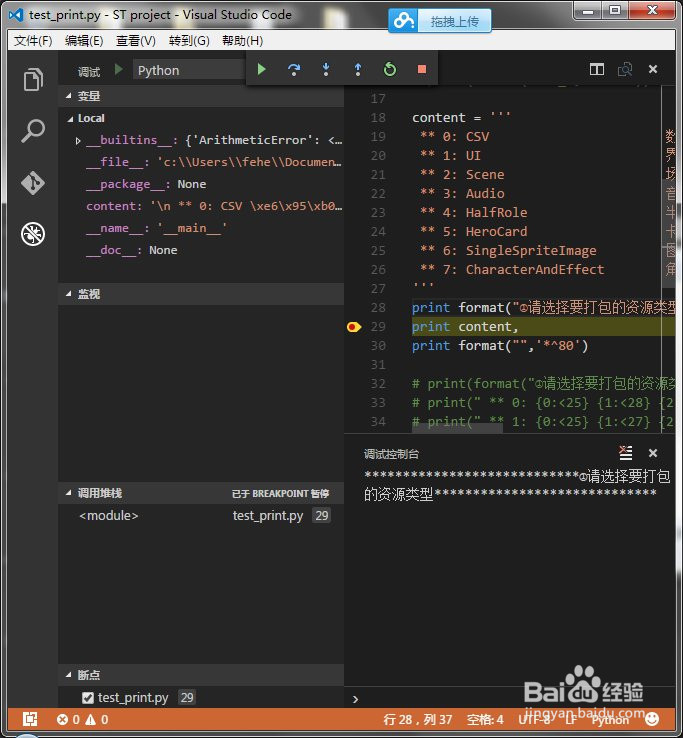683x738 pixels.
Task: Click the line '** 7: CharacterAndEffect'
Action: pyautogui.click(x=512, y=270)
